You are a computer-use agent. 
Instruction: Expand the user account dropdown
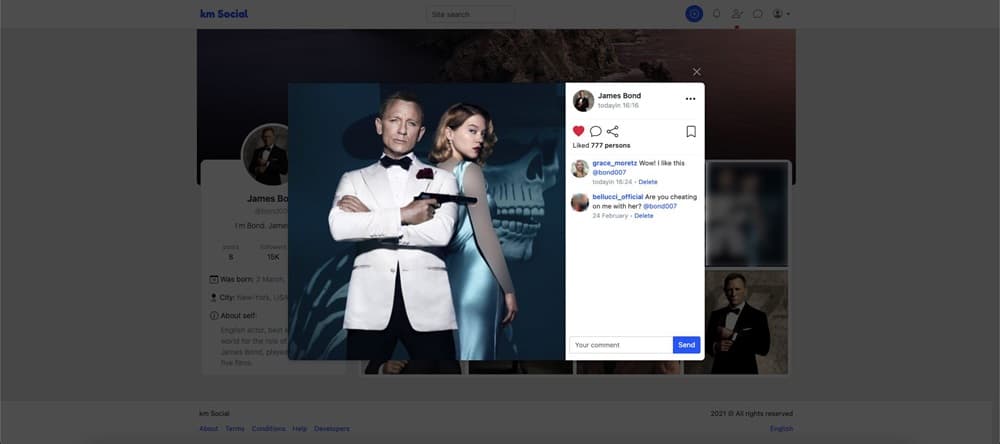point(781,13)
